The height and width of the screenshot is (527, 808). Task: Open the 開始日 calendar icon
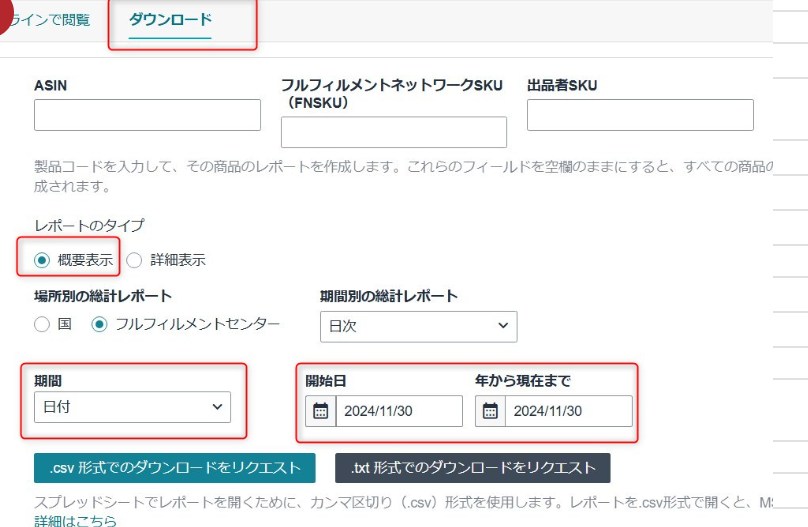[321, 411]
